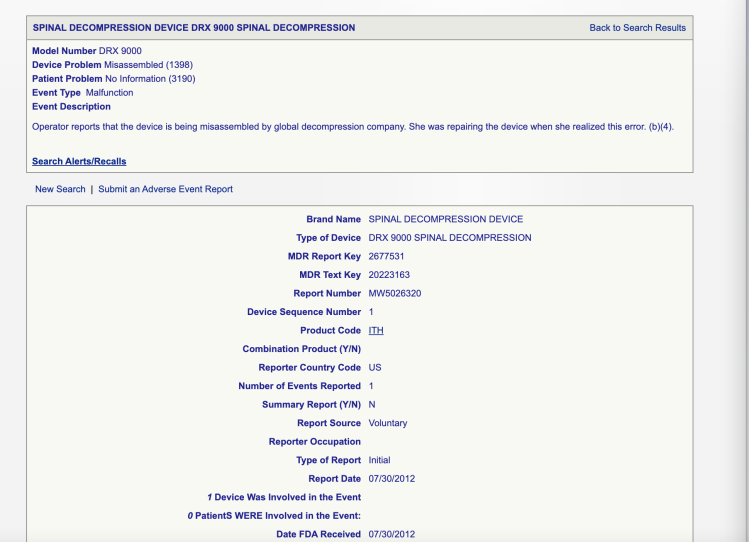The width and height of the screenshot is (749, 542).
Task: Click the page heading for the DRX 9000 report
Action: (194, 28)
